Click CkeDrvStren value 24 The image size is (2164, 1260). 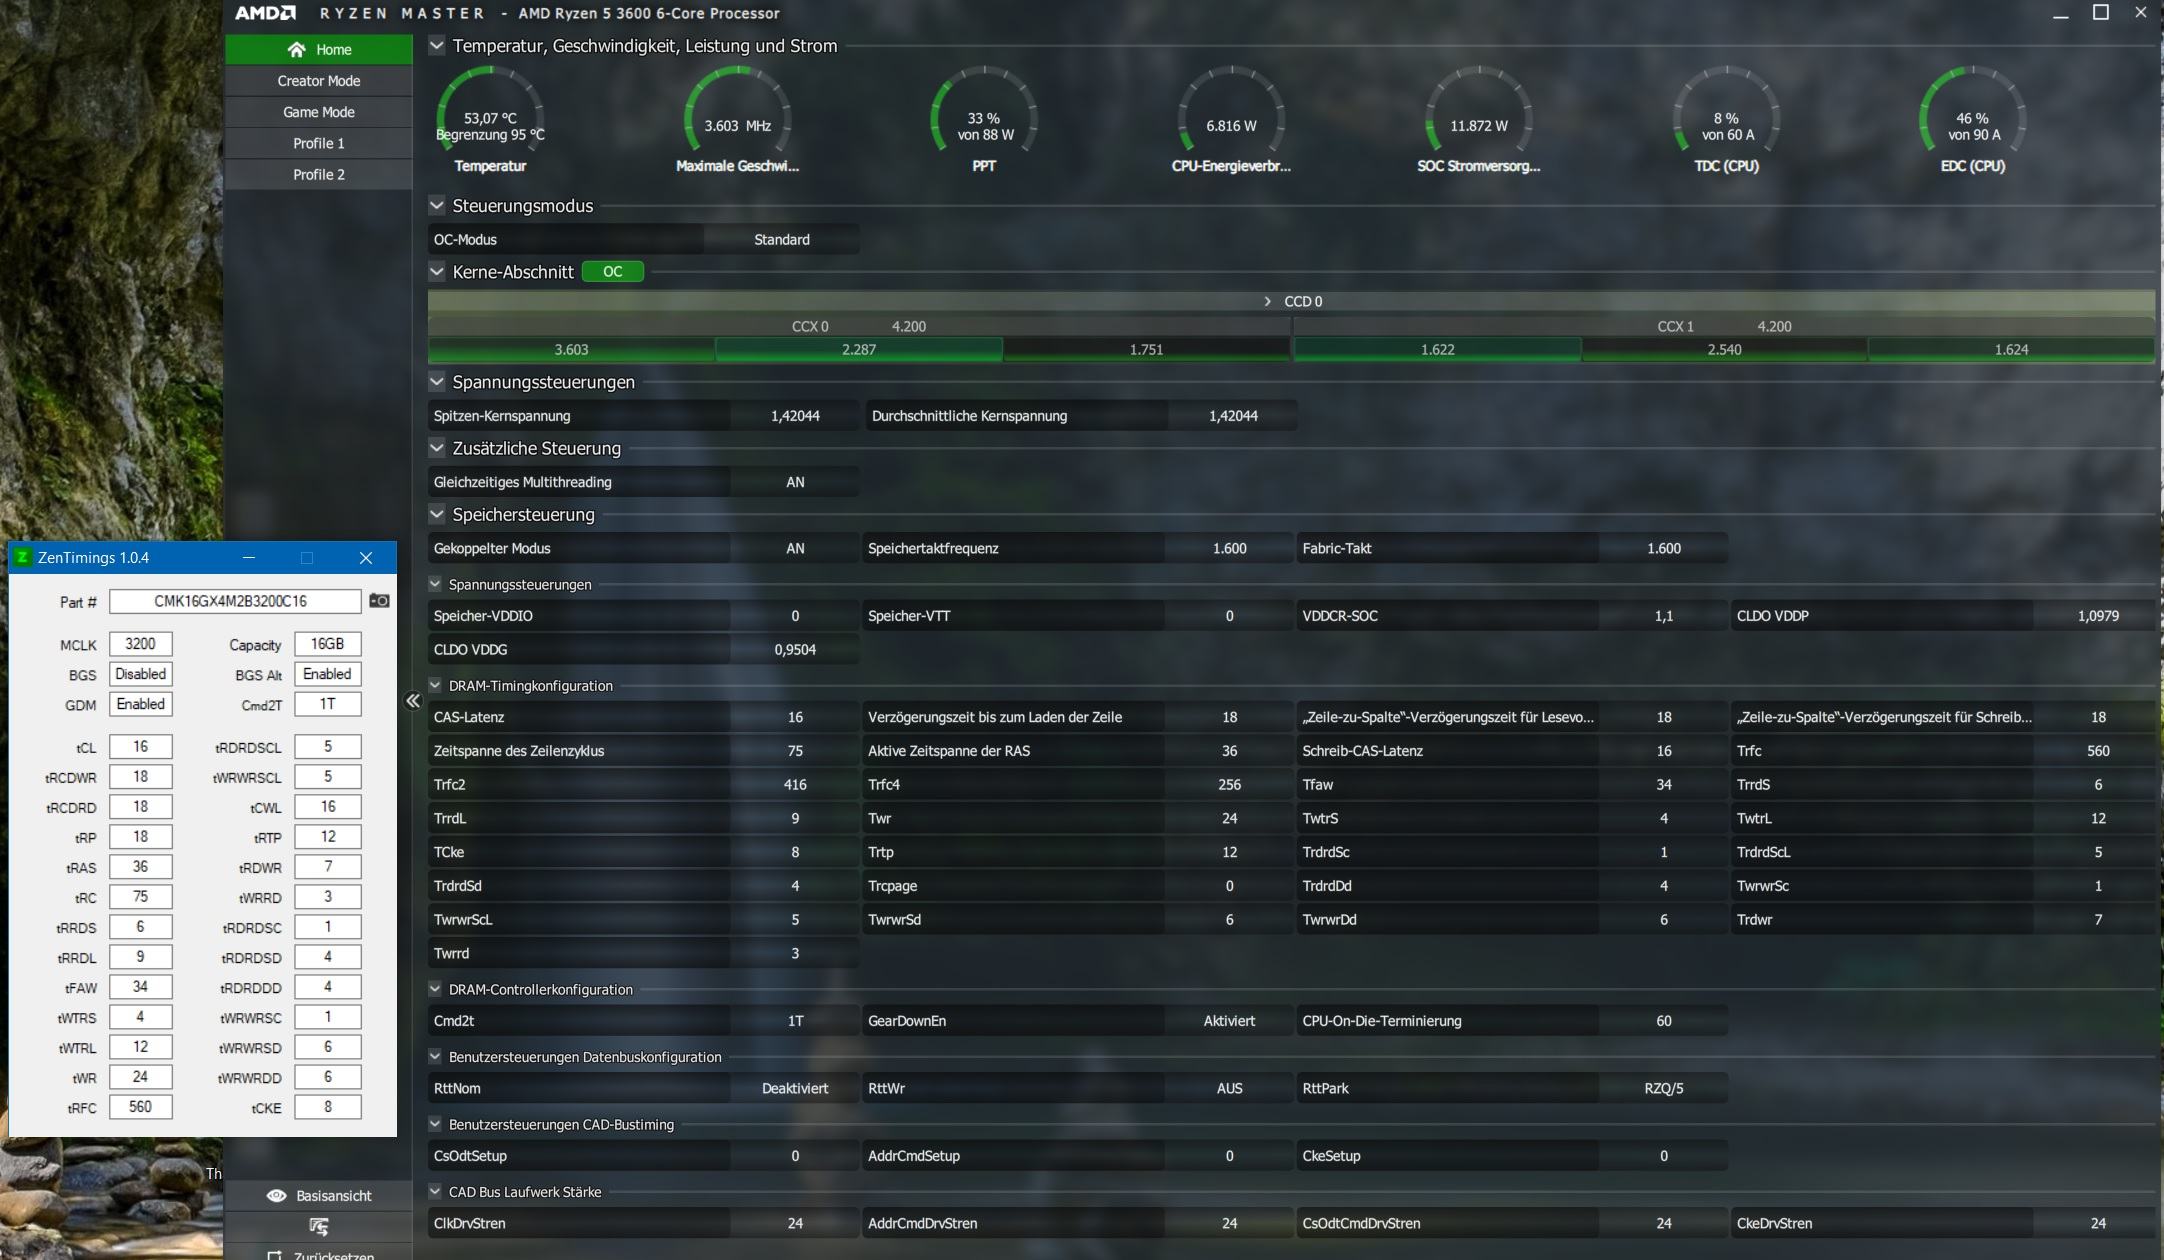[x=2098, y=1223]
